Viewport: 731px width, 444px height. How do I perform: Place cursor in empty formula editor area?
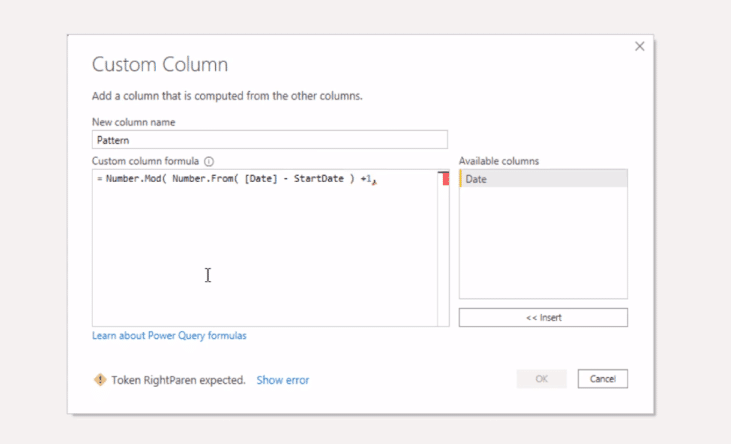[x=265, y=257]
